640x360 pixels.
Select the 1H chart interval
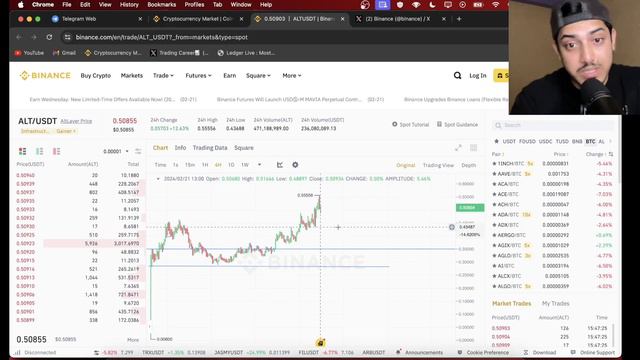[x=205, y=165]
